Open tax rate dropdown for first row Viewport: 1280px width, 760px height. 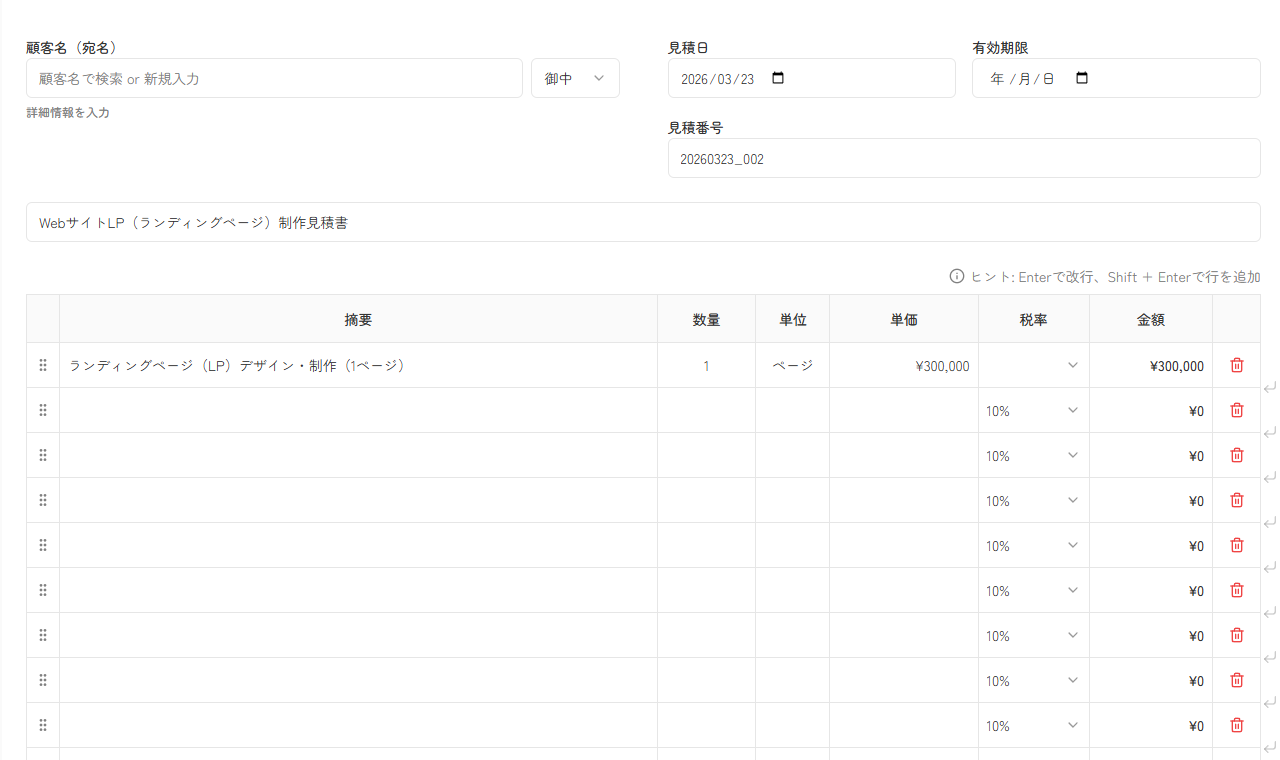[1033, 366]
